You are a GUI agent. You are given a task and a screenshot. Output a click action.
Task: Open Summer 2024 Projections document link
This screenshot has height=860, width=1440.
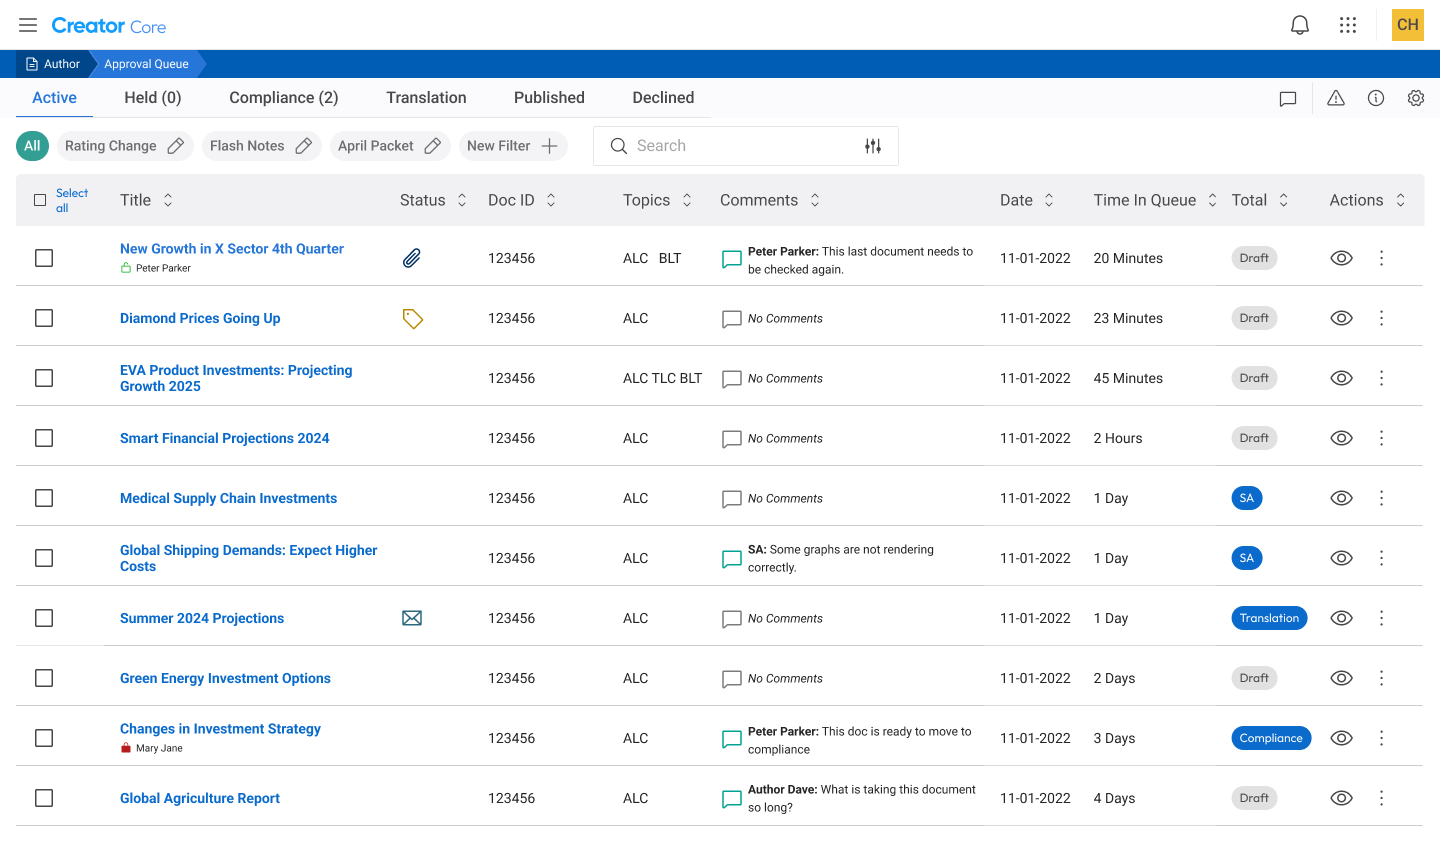coord(202,618)
